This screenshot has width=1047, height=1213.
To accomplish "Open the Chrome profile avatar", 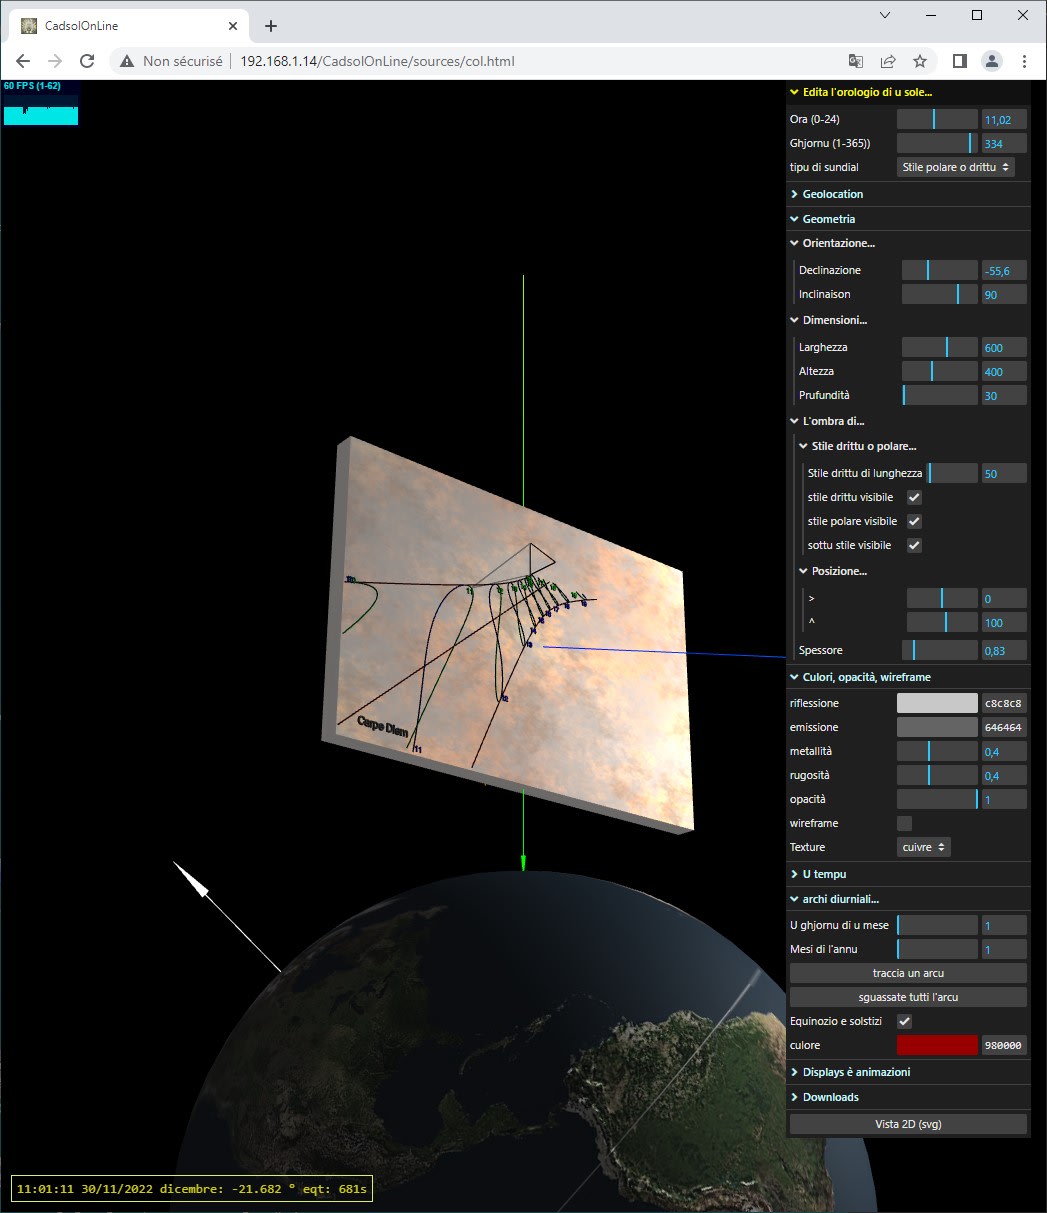I will [991, 61].
